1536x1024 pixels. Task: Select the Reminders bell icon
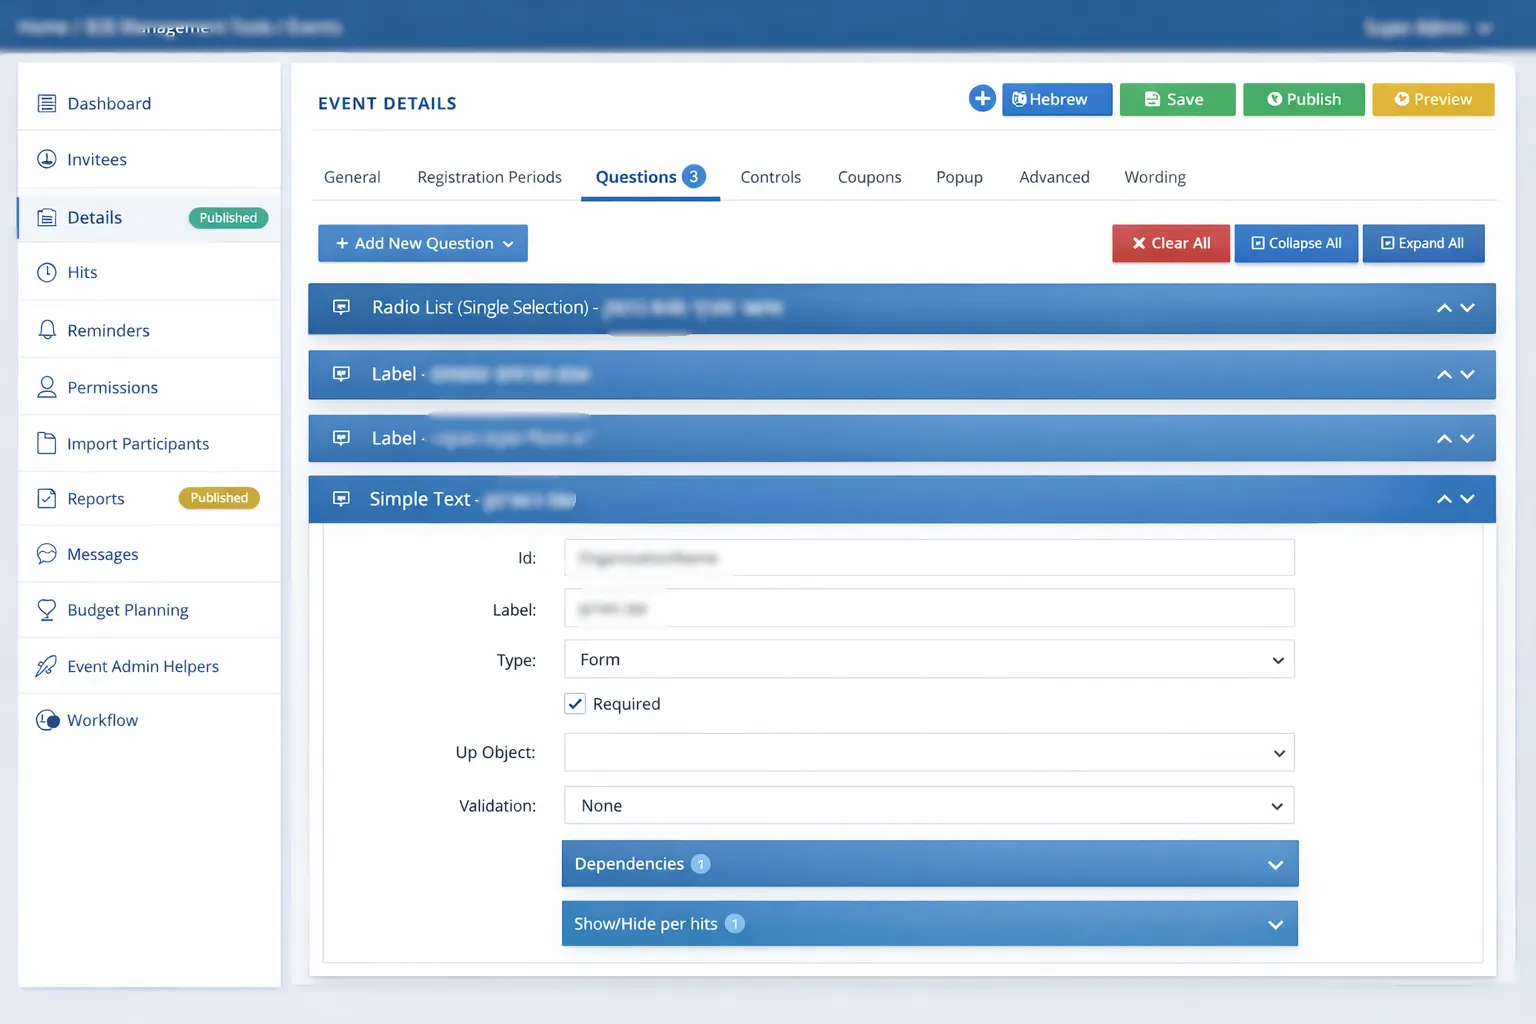[x=46, y=330]
